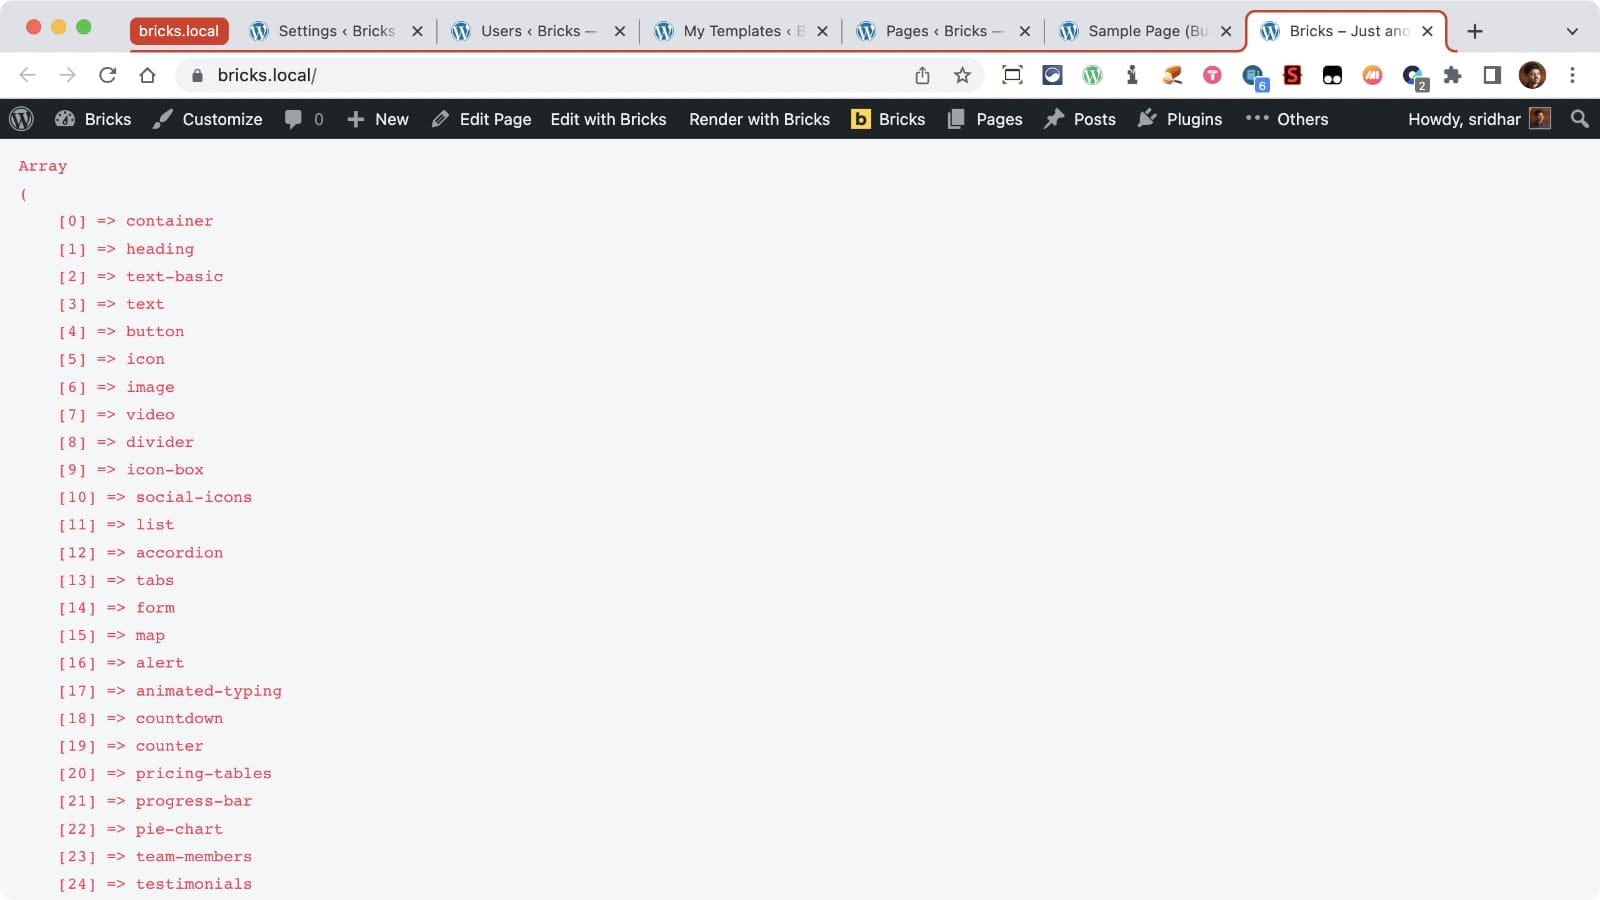Open the Chrome three-dot menu
Screen dimensions: 1600x900
(1572, 75)
